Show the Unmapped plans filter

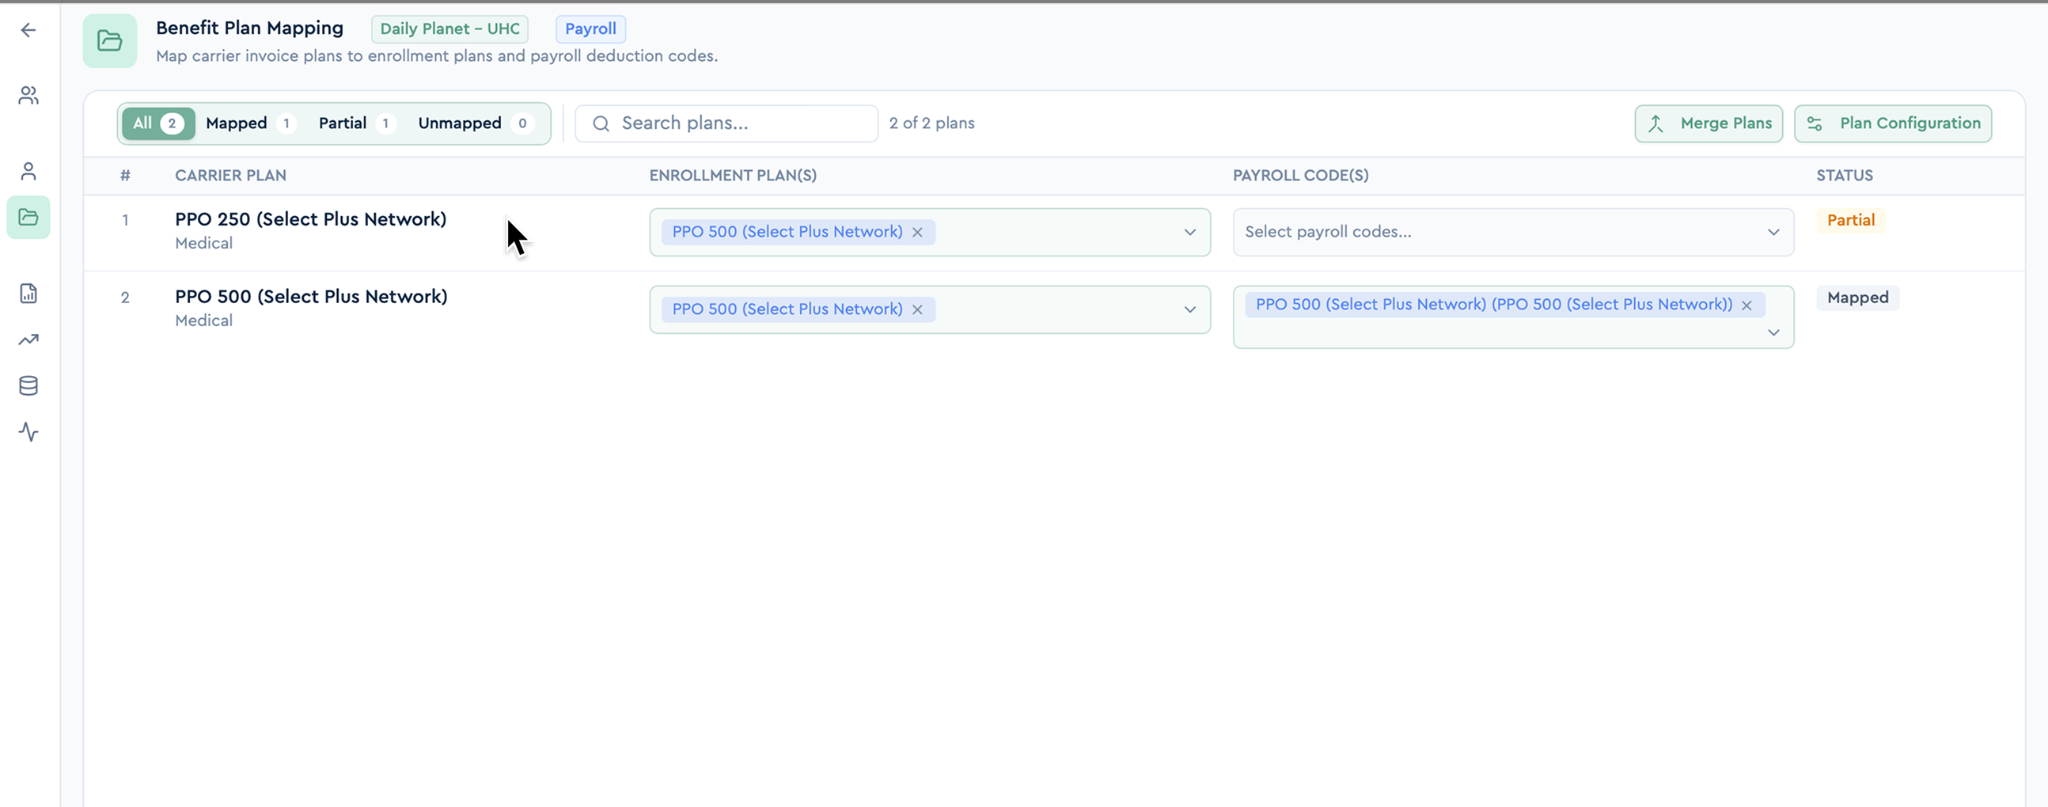click(x=474, y=123)
